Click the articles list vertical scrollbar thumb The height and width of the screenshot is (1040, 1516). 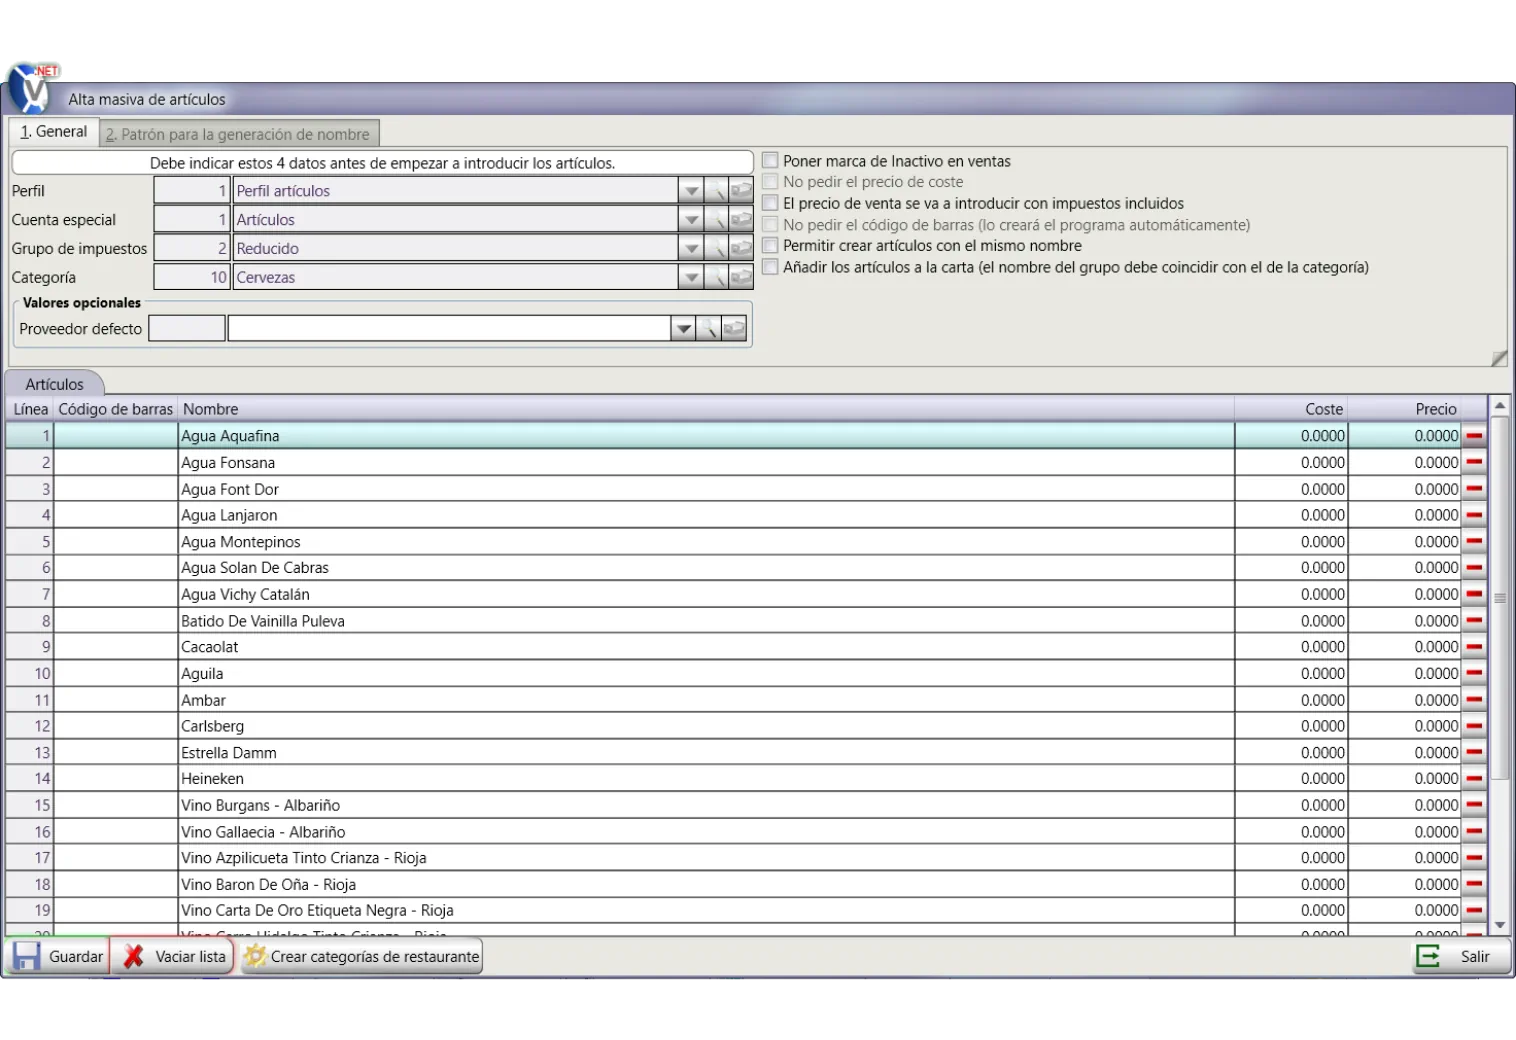click(1499, 598)
